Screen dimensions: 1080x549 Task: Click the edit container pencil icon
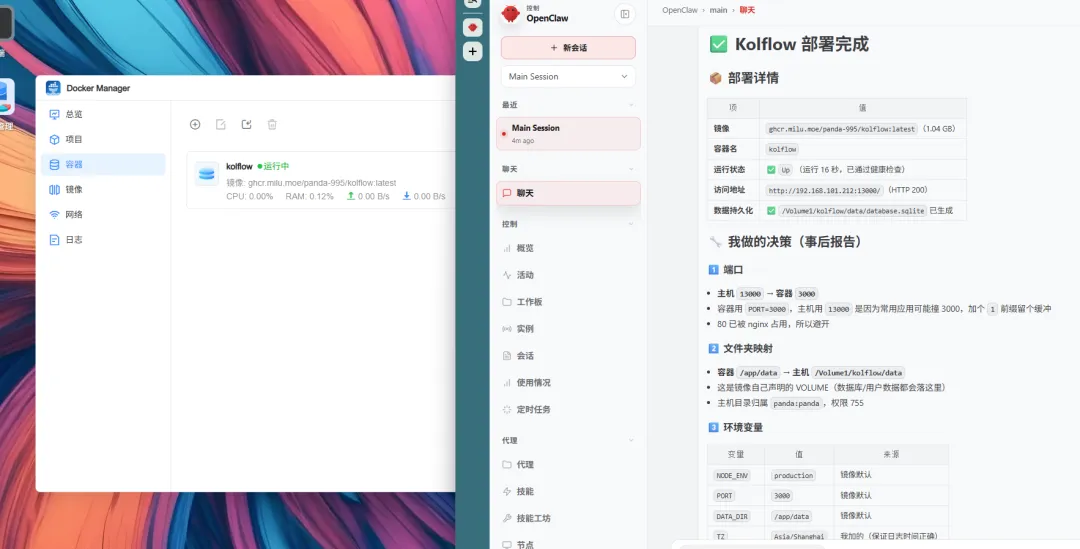pos(220,125)
